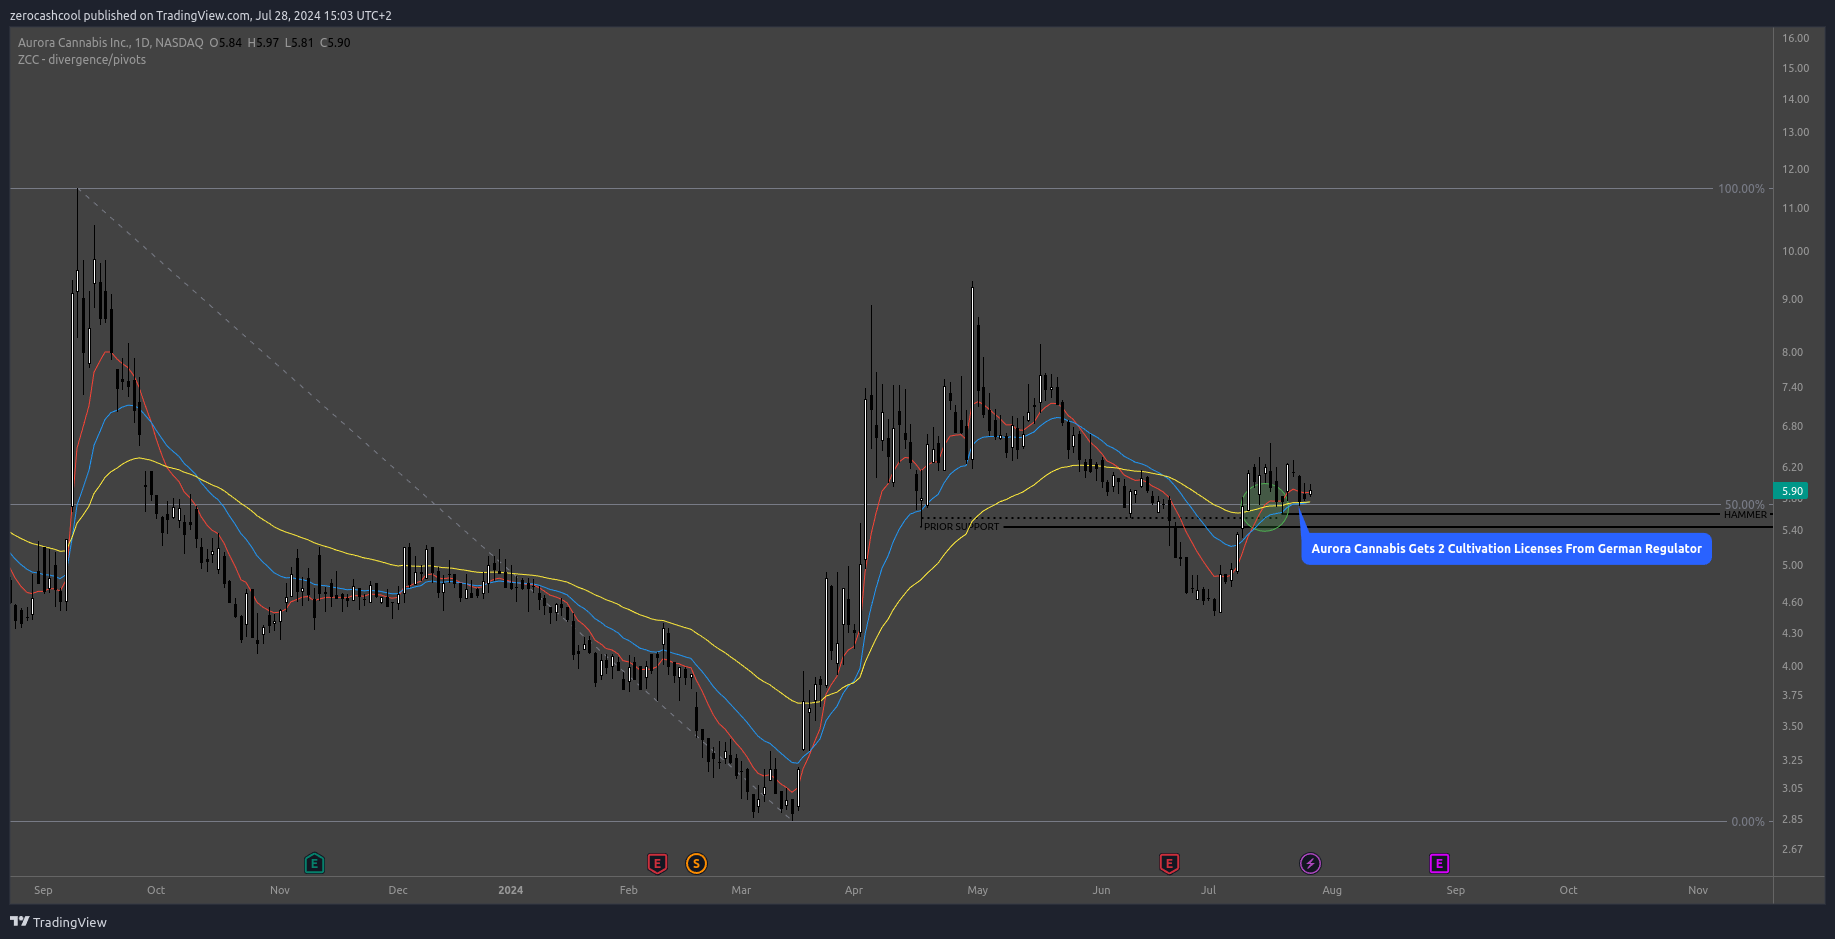Click the 6.80 price scale label
Image resolution: width=1835 pixels, height=939 pixels.
[1792, 426]
